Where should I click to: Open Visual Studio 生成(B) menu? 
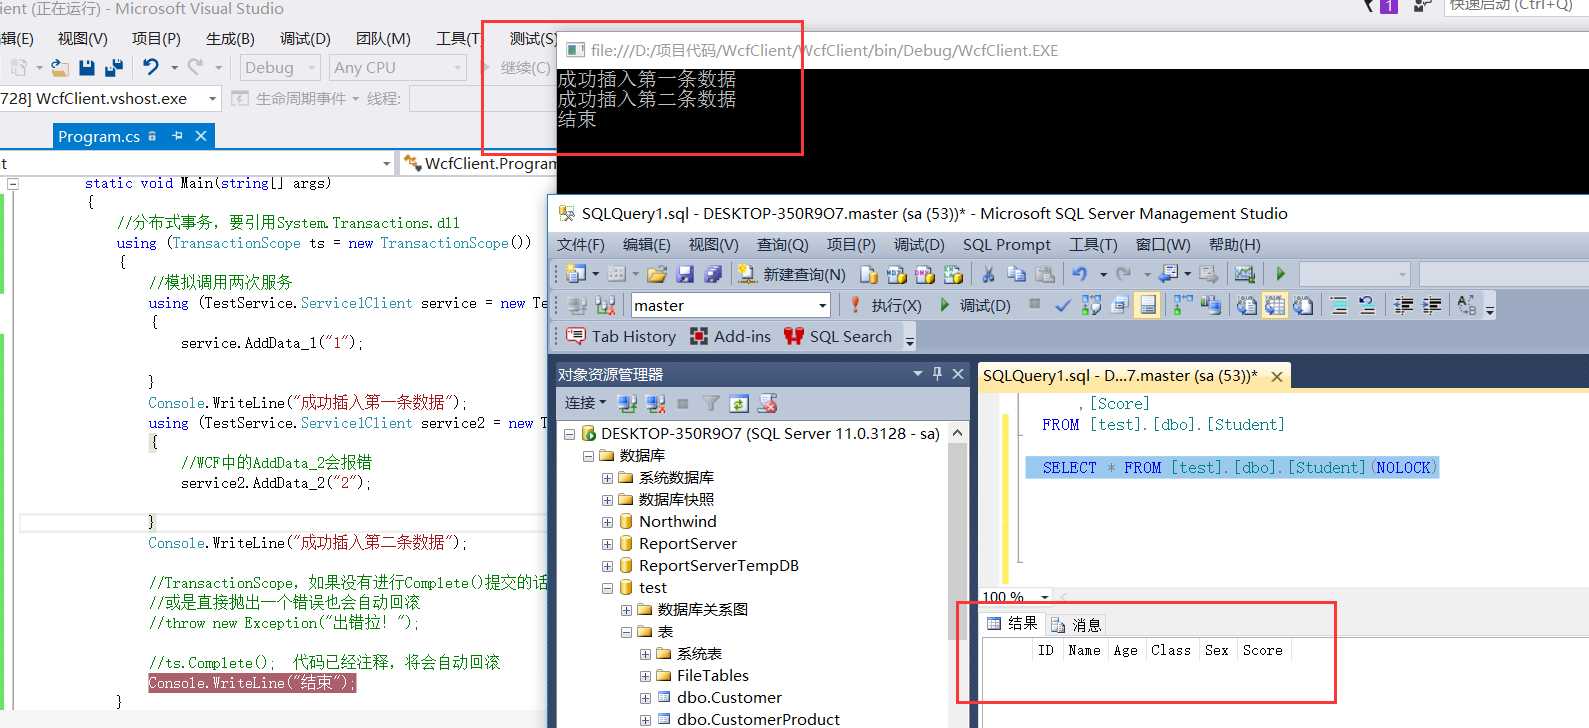230,38
